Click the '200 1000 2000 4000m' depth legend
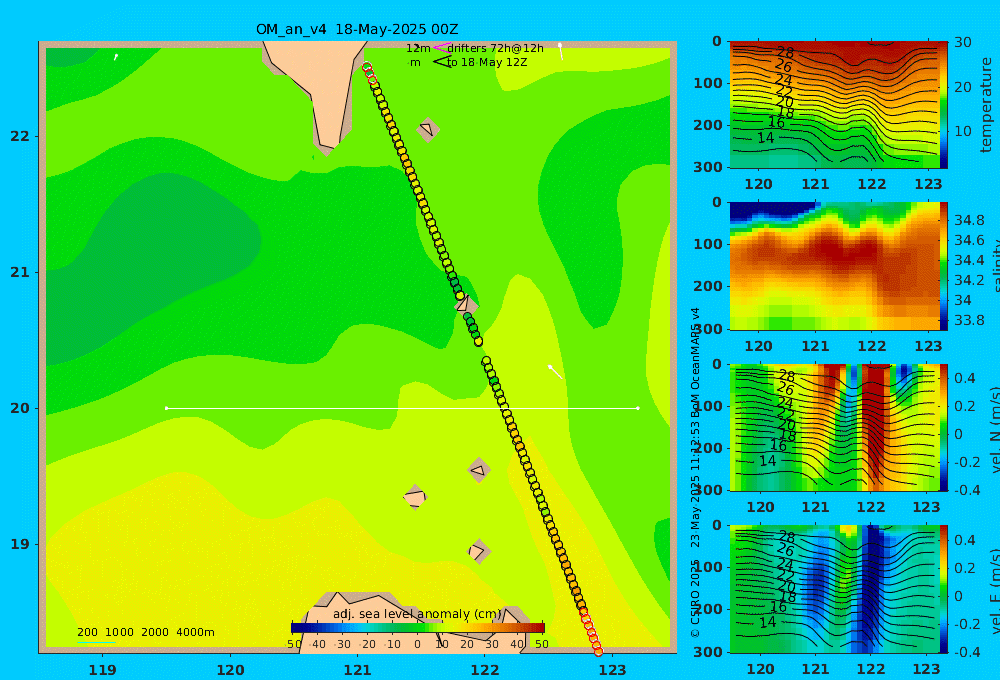This screenshot has width=1000, height=680. [x=145, y=632]
